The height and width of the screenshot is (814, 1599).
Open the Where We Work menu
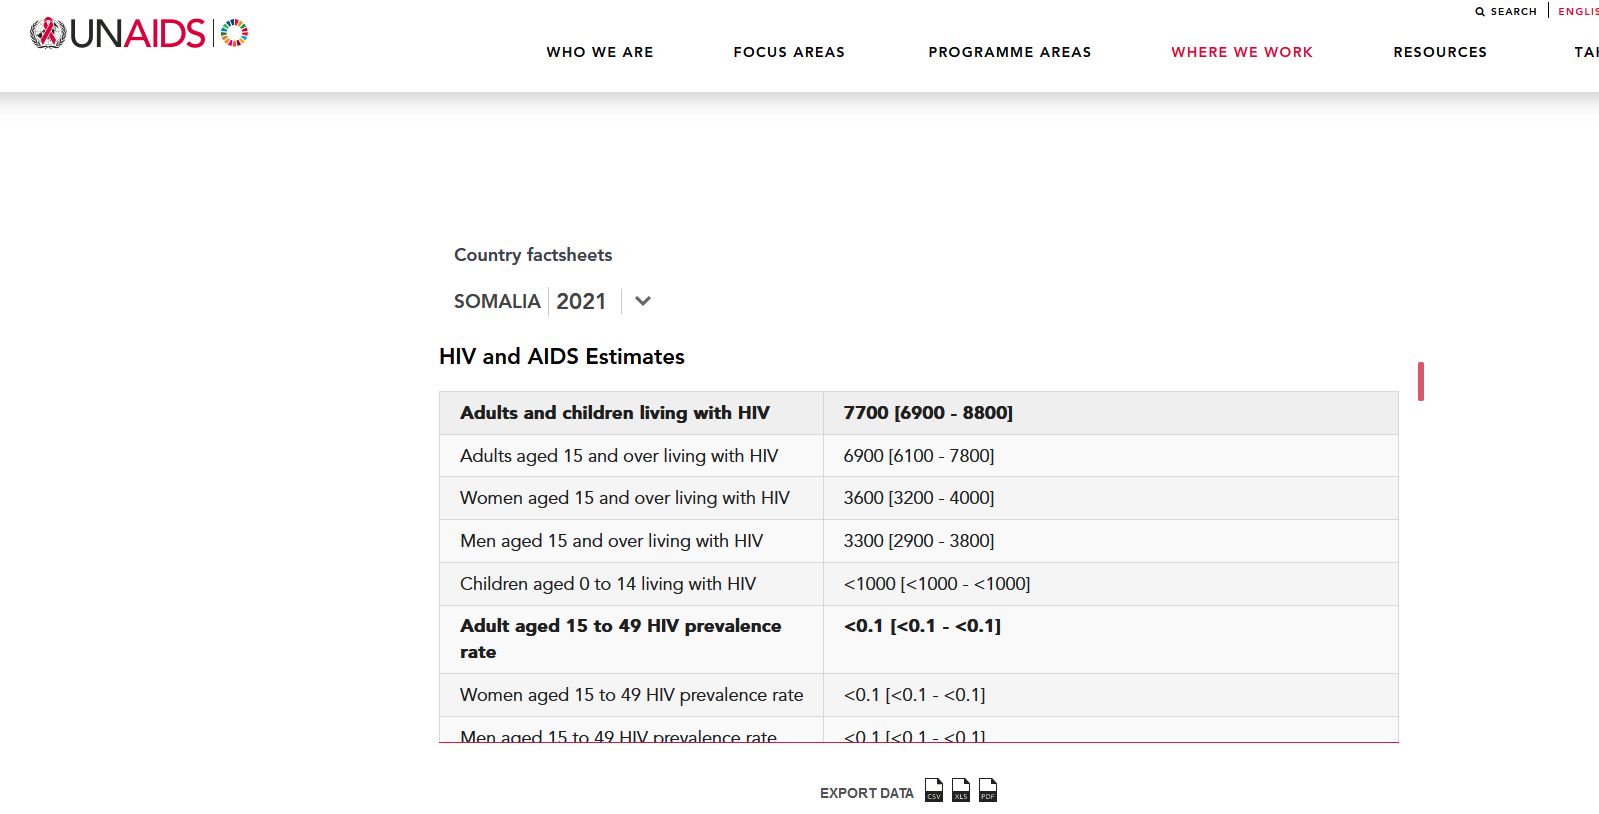[x=1242, y=52]
